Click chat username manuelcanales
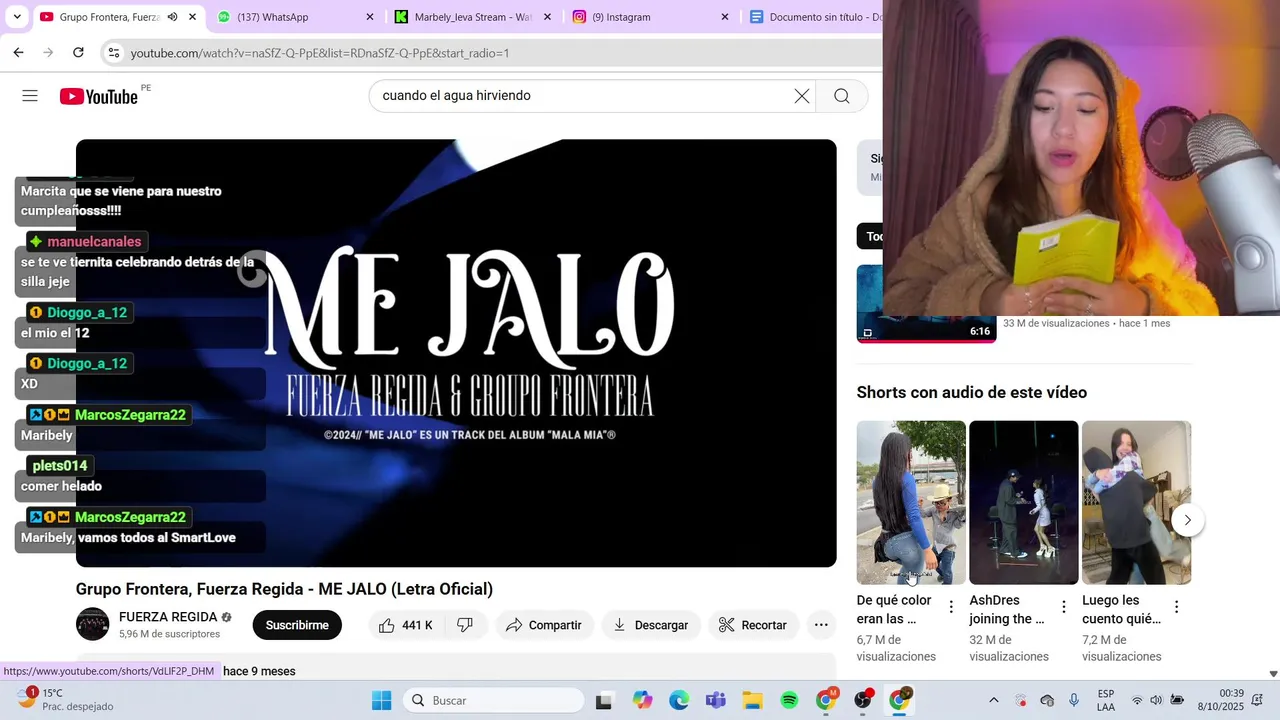Image resolution: width=1280 pixels, height=720 pixels. [94, 242]
